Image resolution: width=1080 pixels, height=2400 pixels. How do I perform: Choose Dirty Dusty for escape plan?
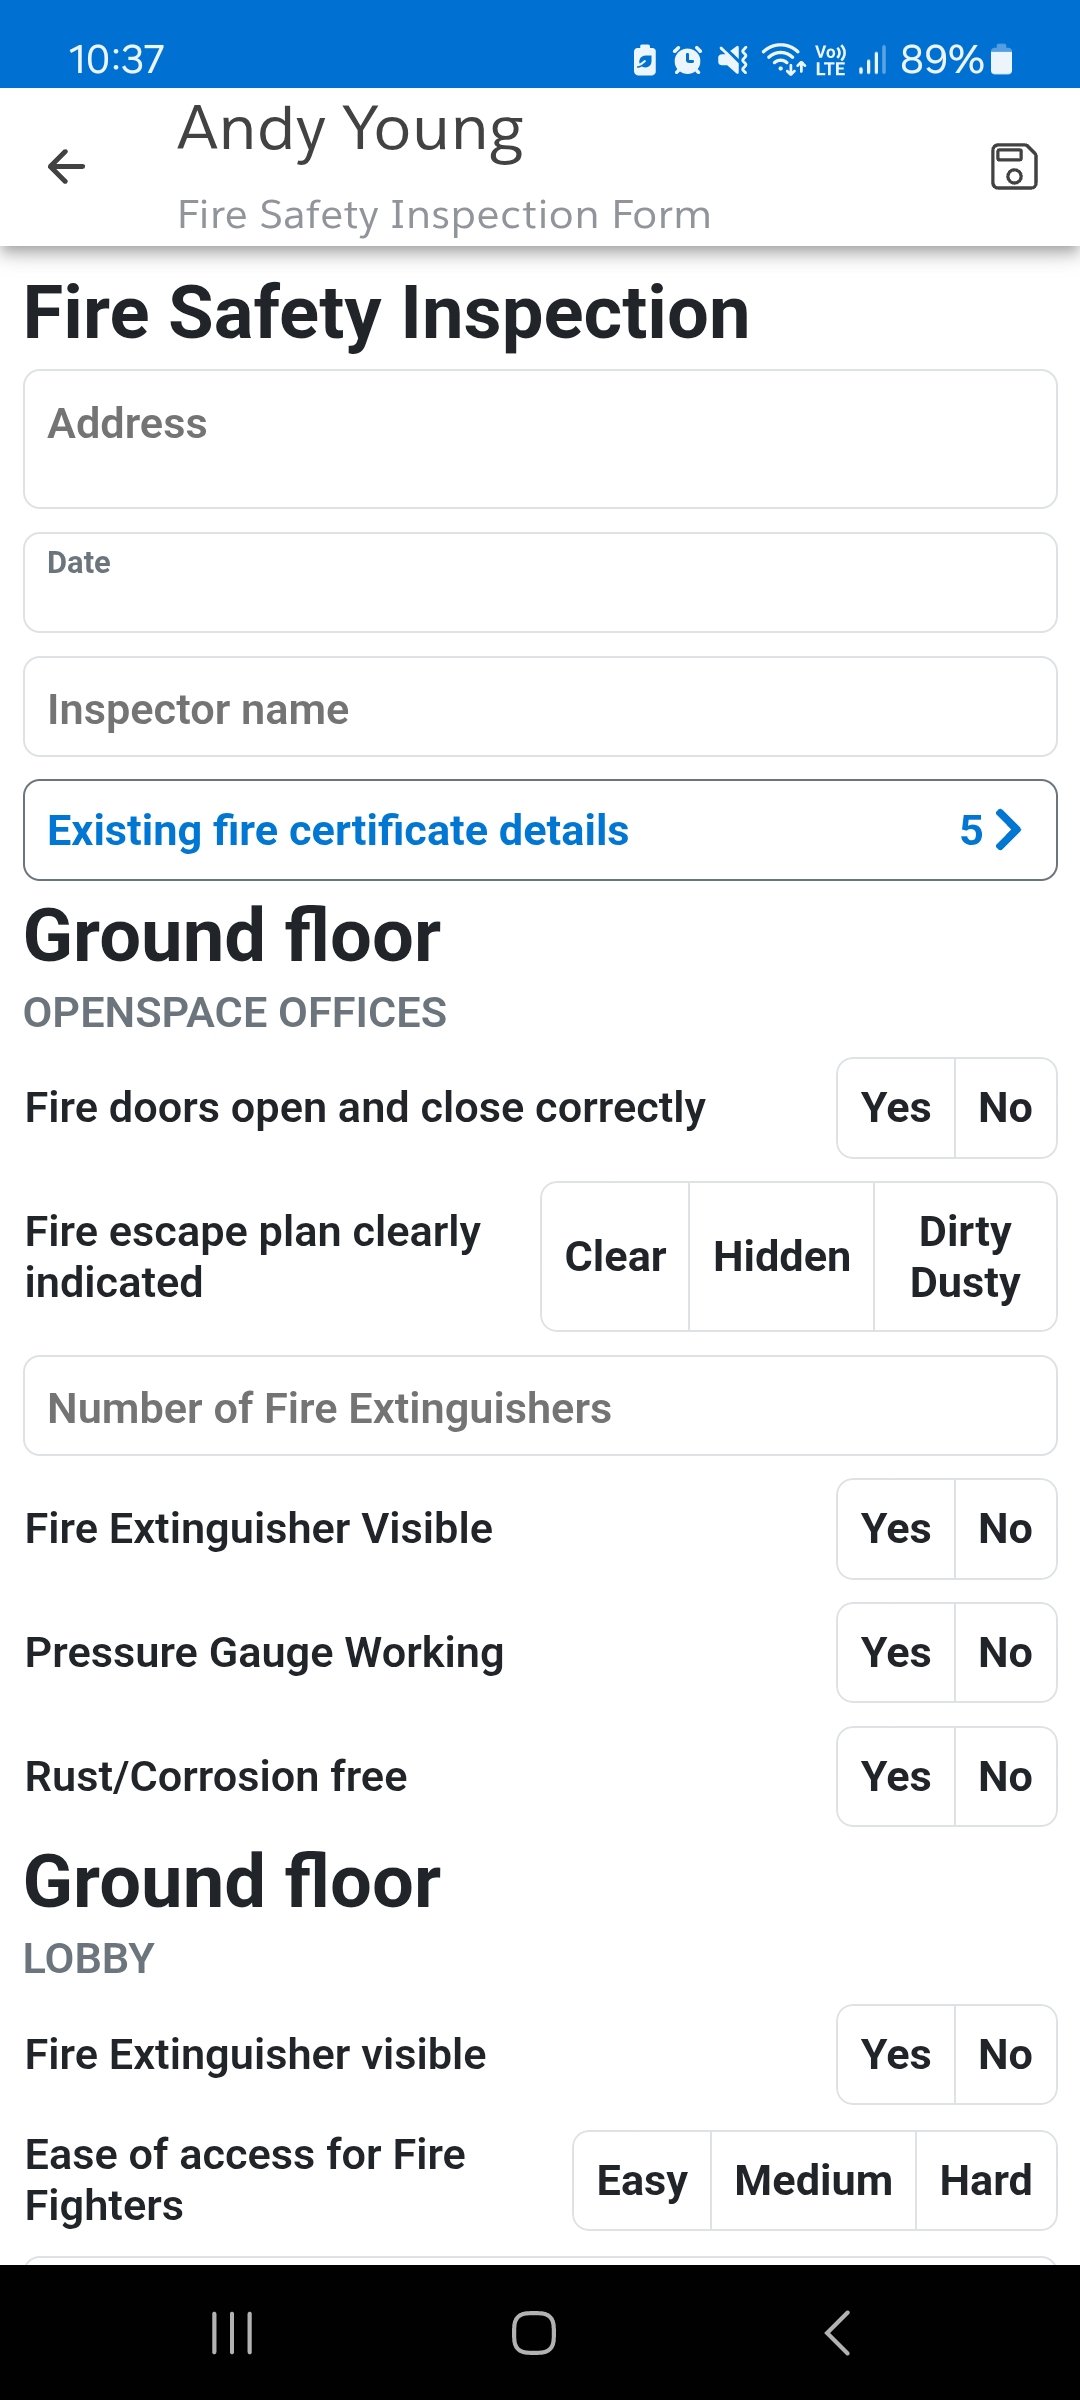[965, 1257]
